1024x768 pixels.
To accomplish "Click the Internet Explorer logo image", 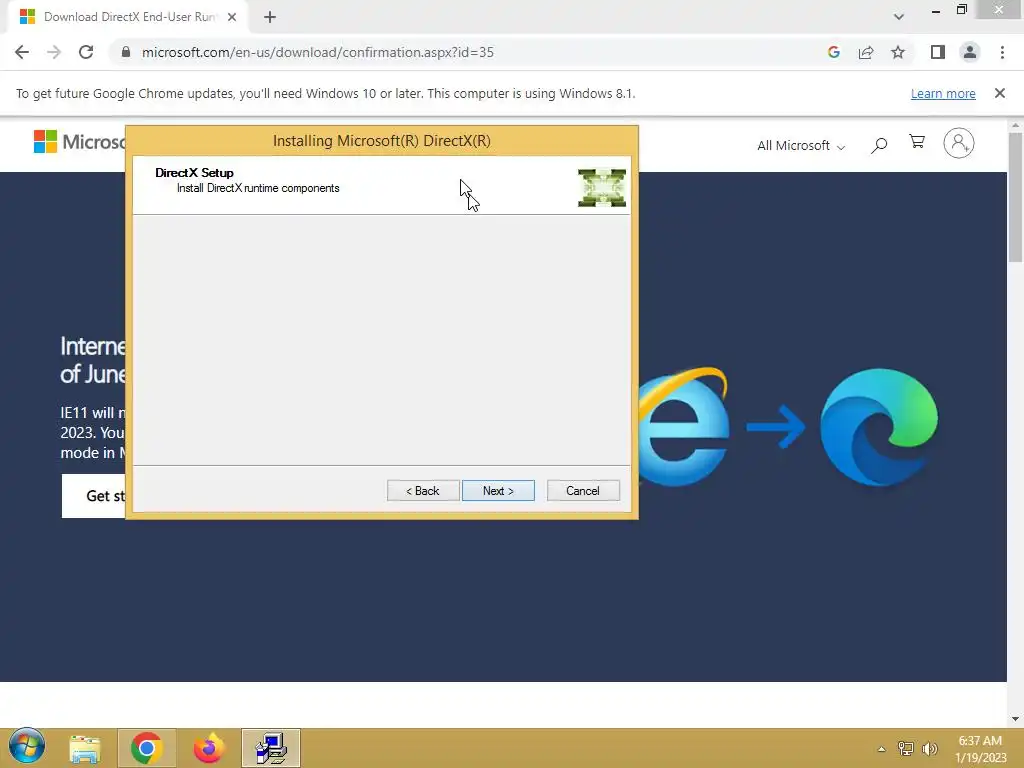I will [683, 426].
